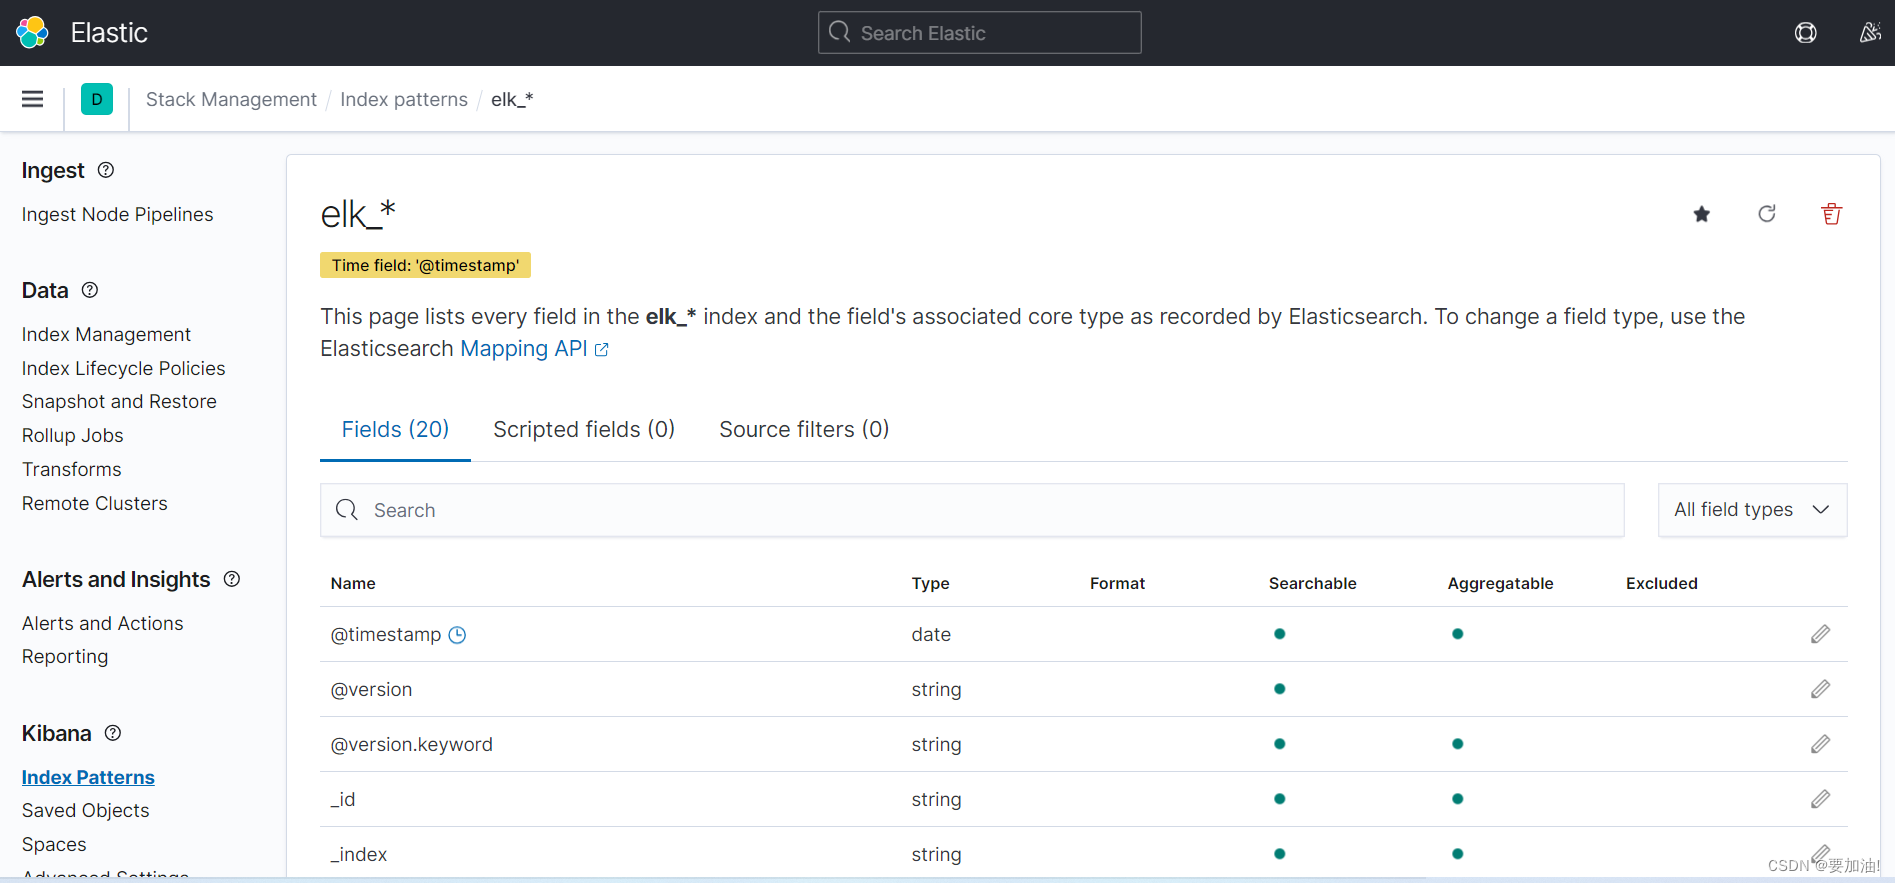Image resolution: width=1895 pixels, height=883 pixels.
Task: Click the _index field name
Action: [x=359, y=854]
